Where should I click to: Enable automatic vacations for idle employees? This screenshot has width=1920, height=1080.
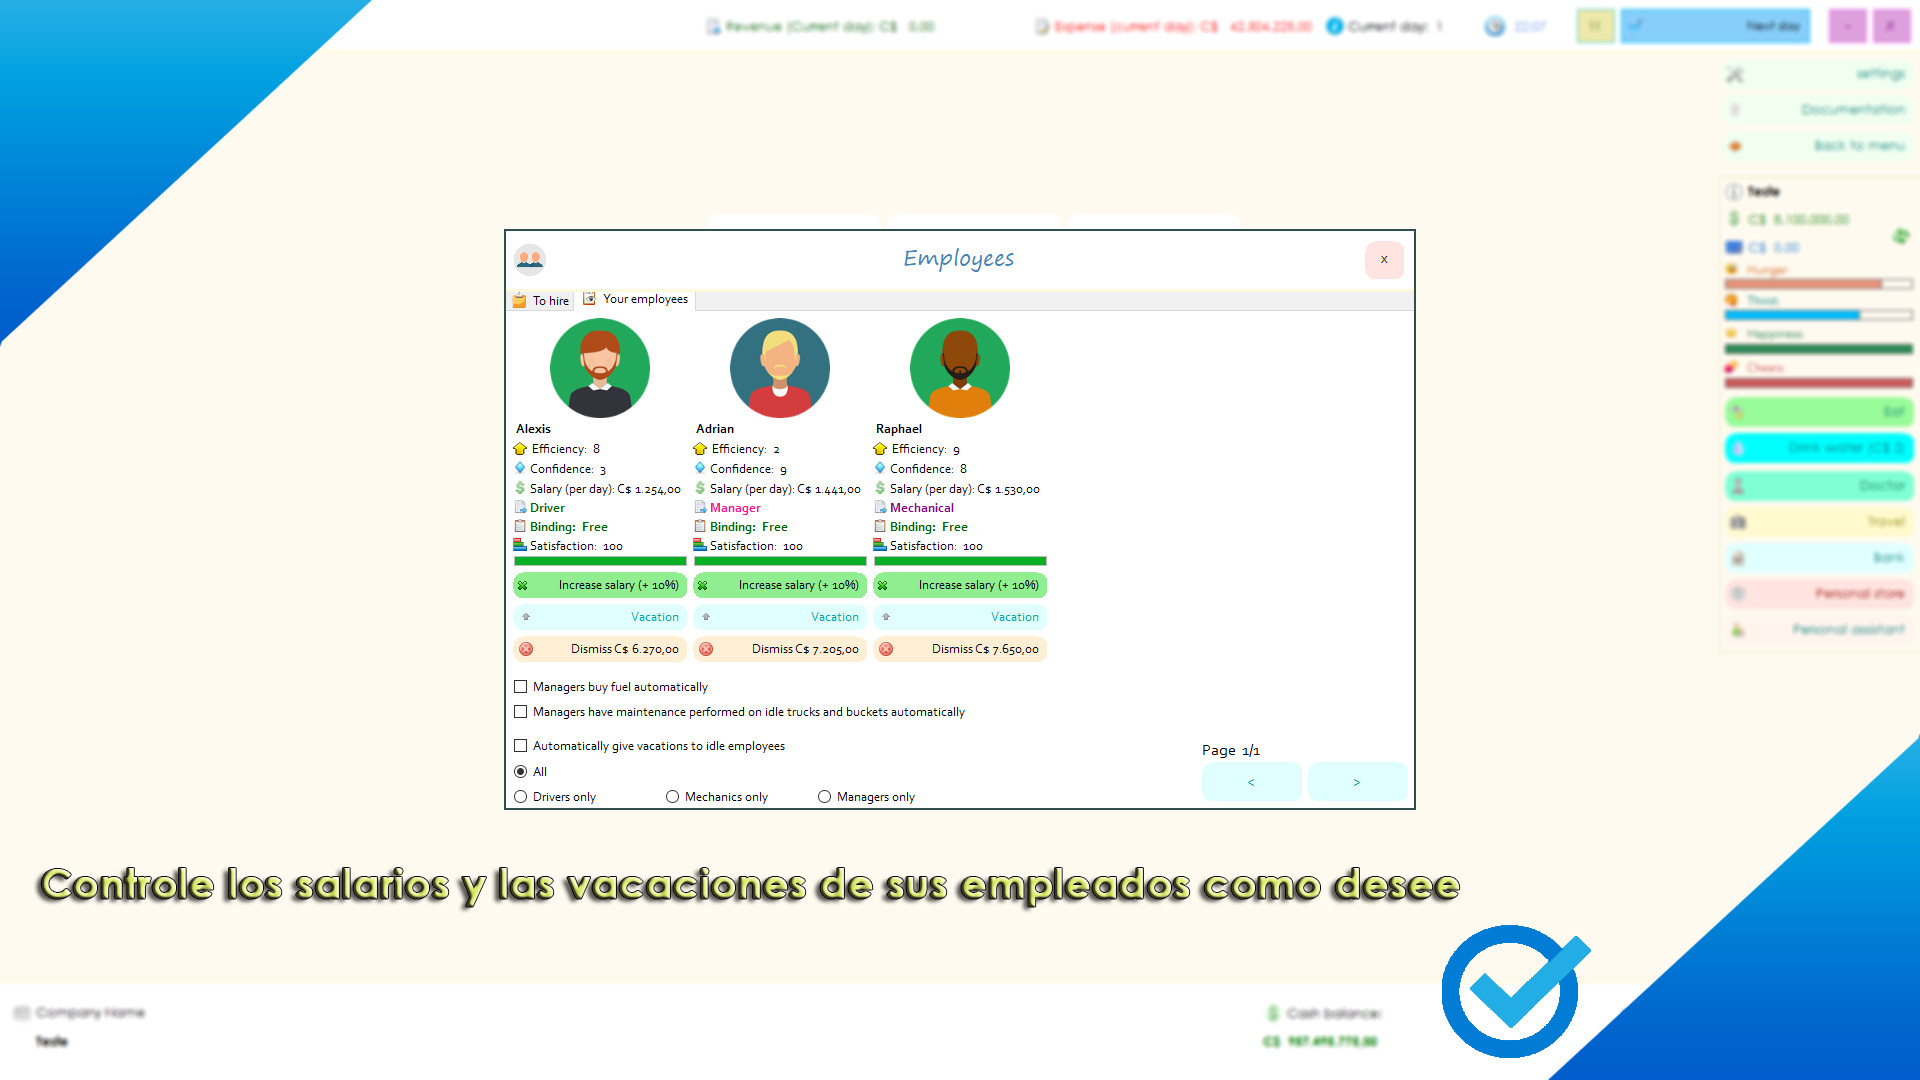point(521,746)
